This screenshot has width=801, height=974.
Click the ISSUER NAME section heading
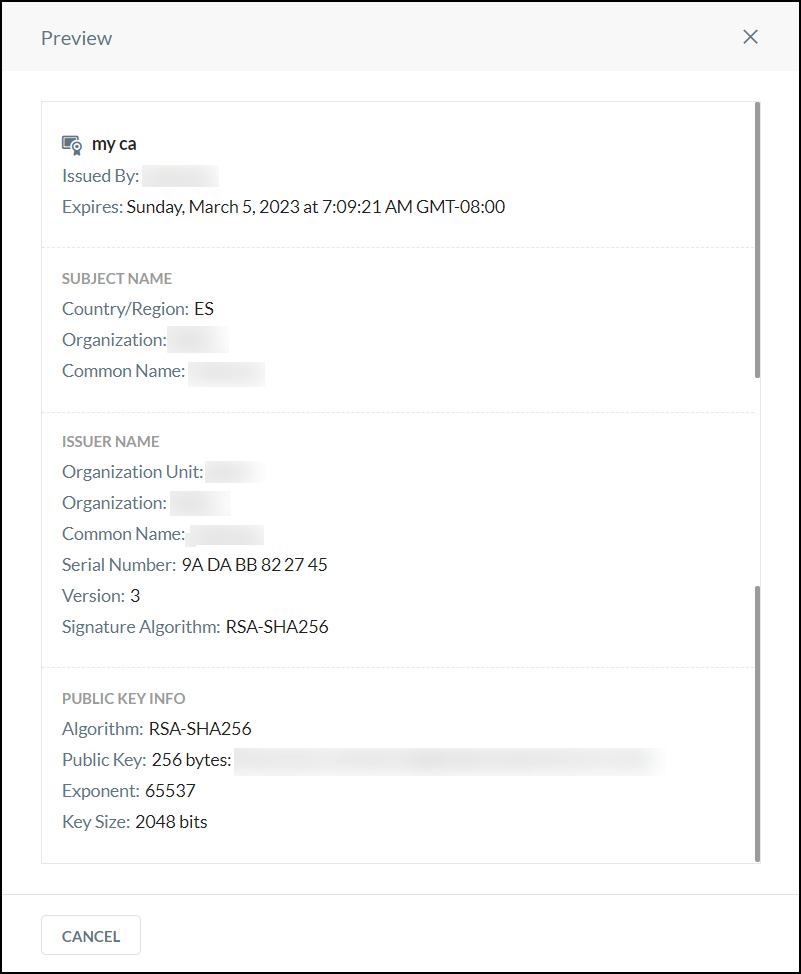111,442
